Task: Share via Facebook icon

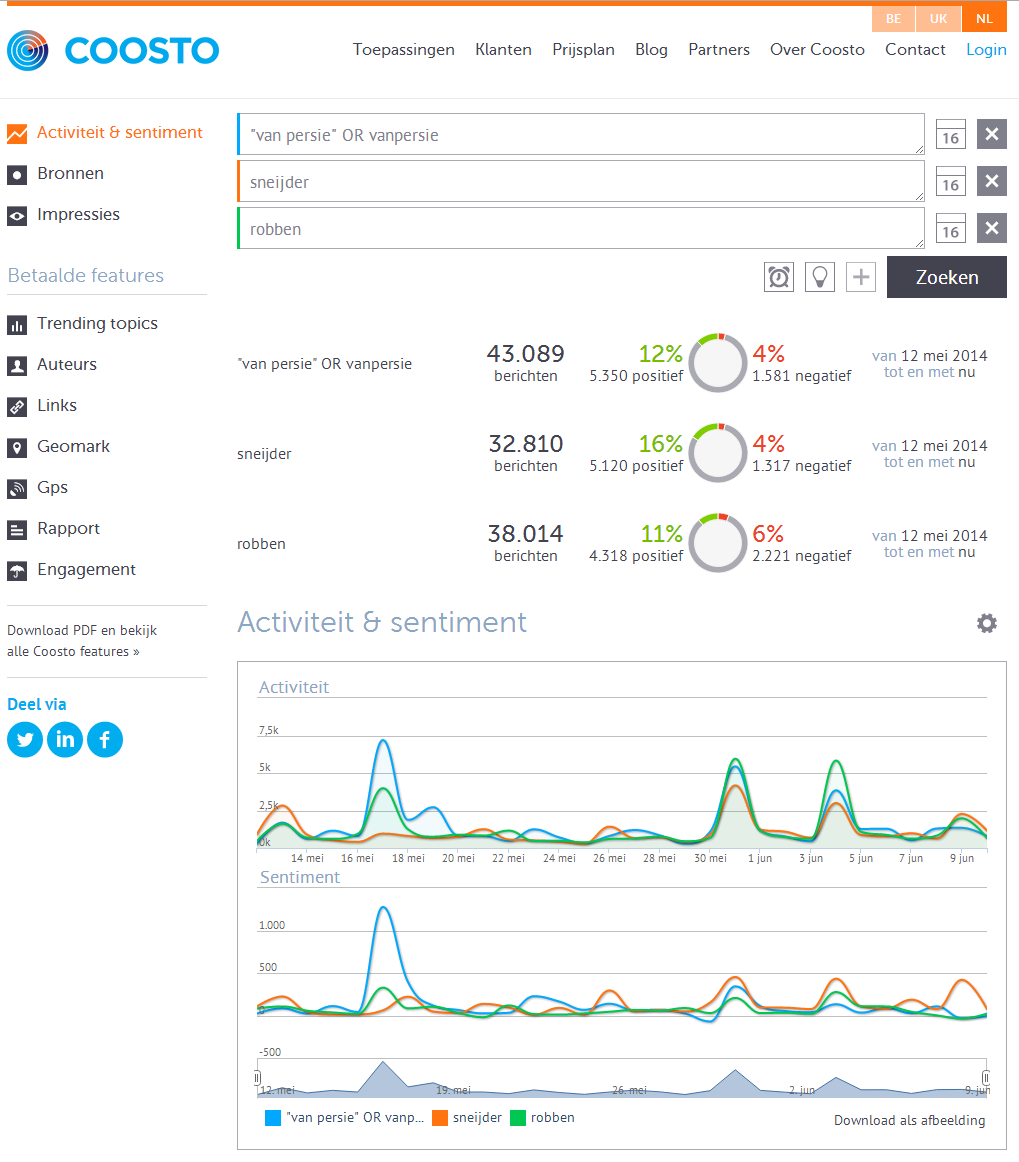Action: click(105, 740)
